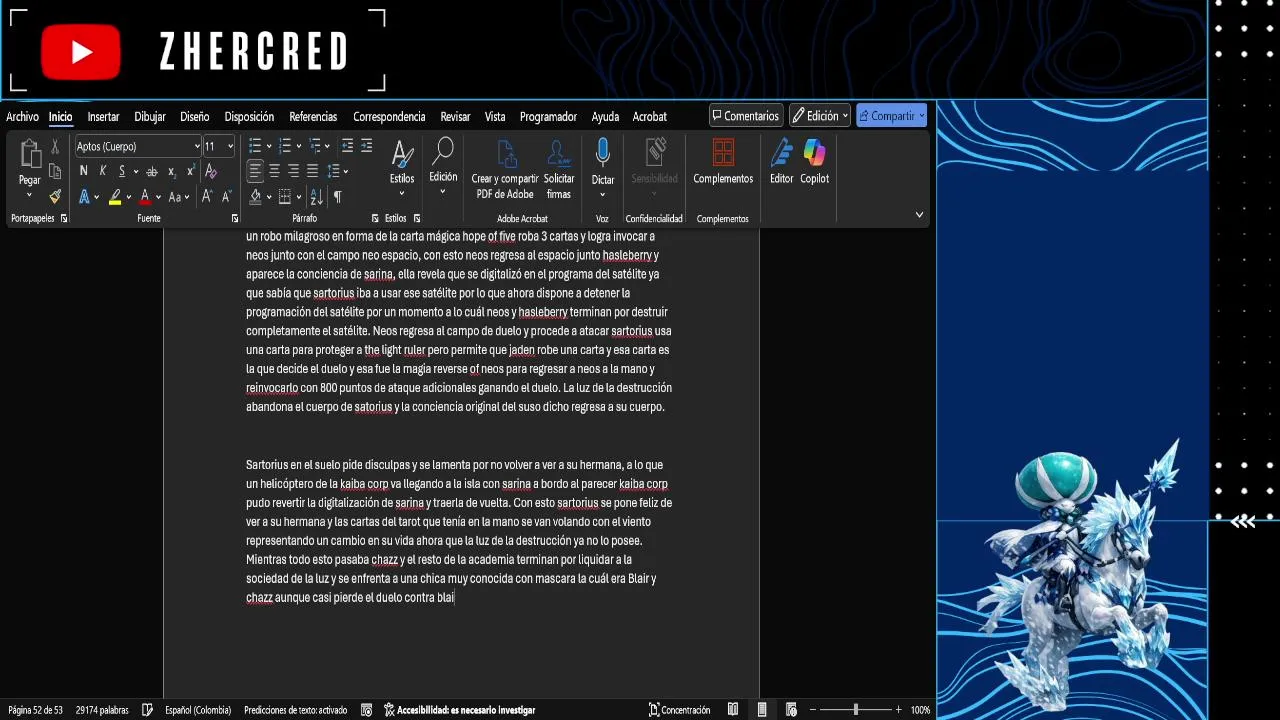Image resolution: width=1280 pixels, height=720 pixels.
Task: Expand numbered list dropdown arrow
Action: (x=299, y=146)
